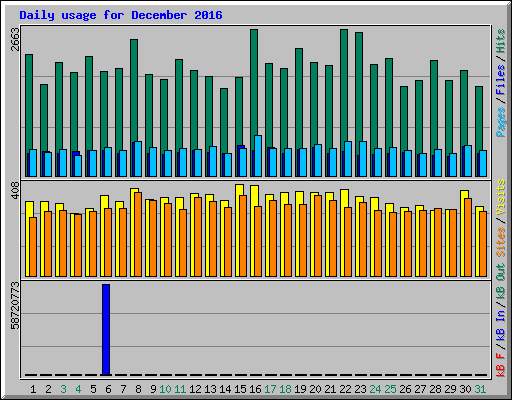Click the green x-axis label for day 24
Image resolution: width=512 pixels, height=400 pixels.
click(375, 389)
